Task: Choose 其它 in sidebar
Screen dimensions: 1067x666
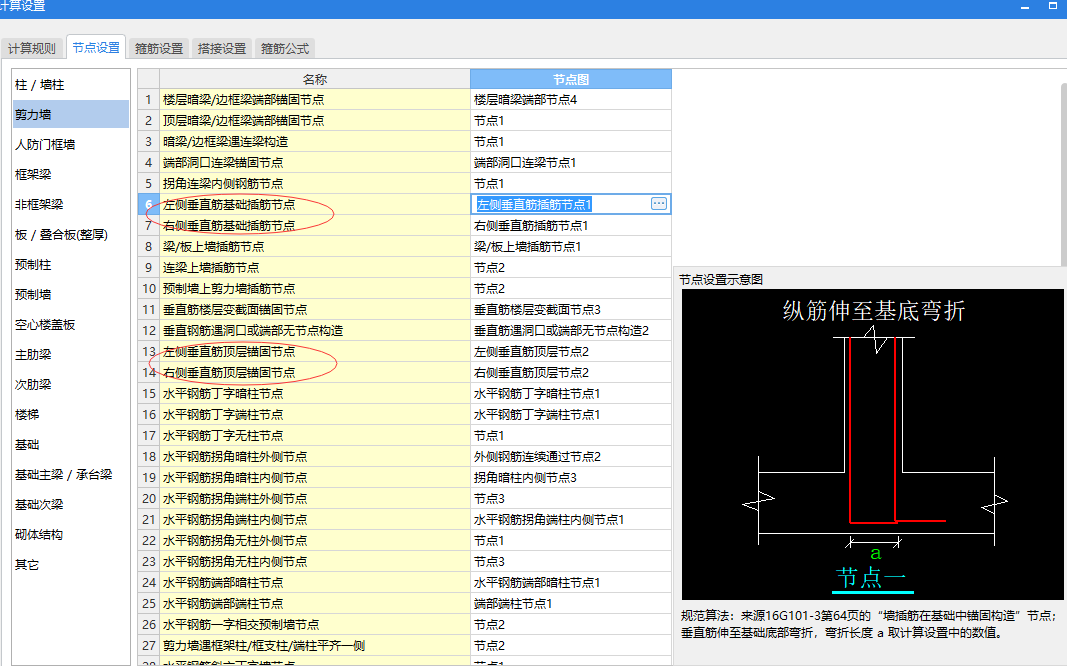Action: tap(71, 564)
